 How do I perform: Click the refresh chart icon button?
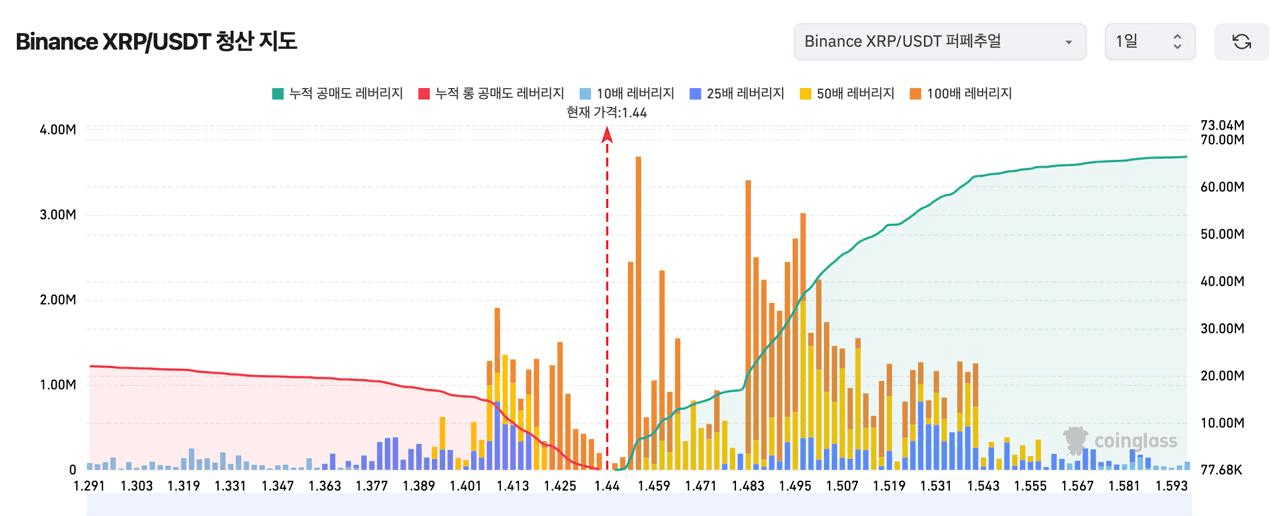1241,42
